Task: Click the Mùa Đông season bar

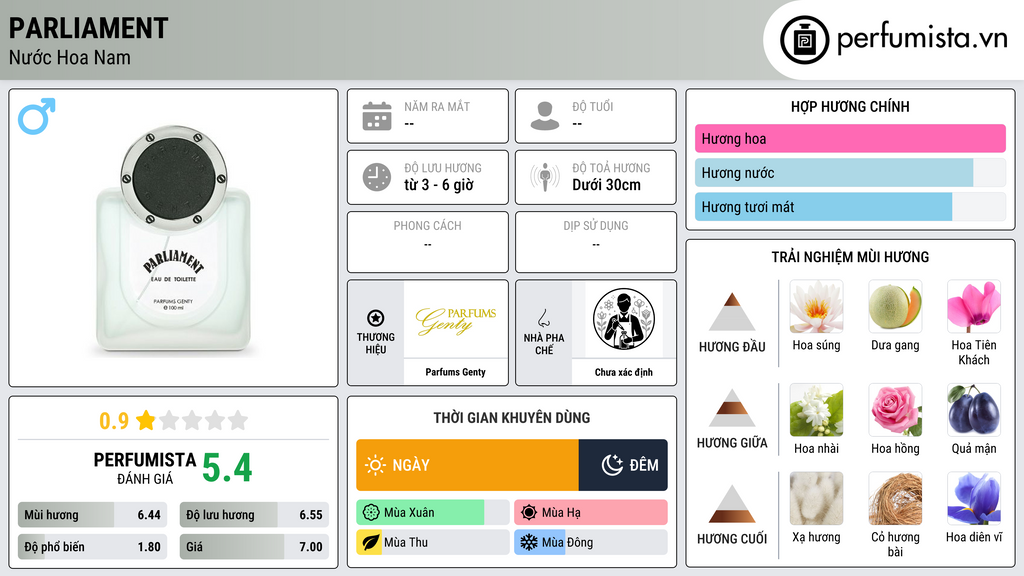Action: [x=591, y=543]
